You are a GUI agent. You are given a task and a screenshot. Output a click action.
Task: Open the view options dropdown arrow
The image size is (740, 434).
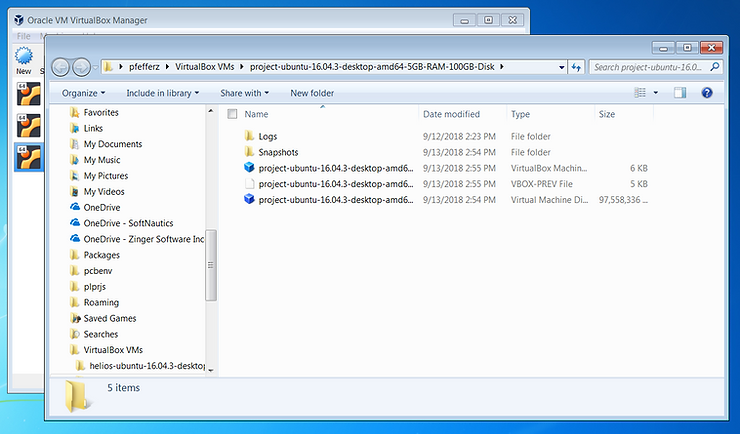(x=656, y=92)
